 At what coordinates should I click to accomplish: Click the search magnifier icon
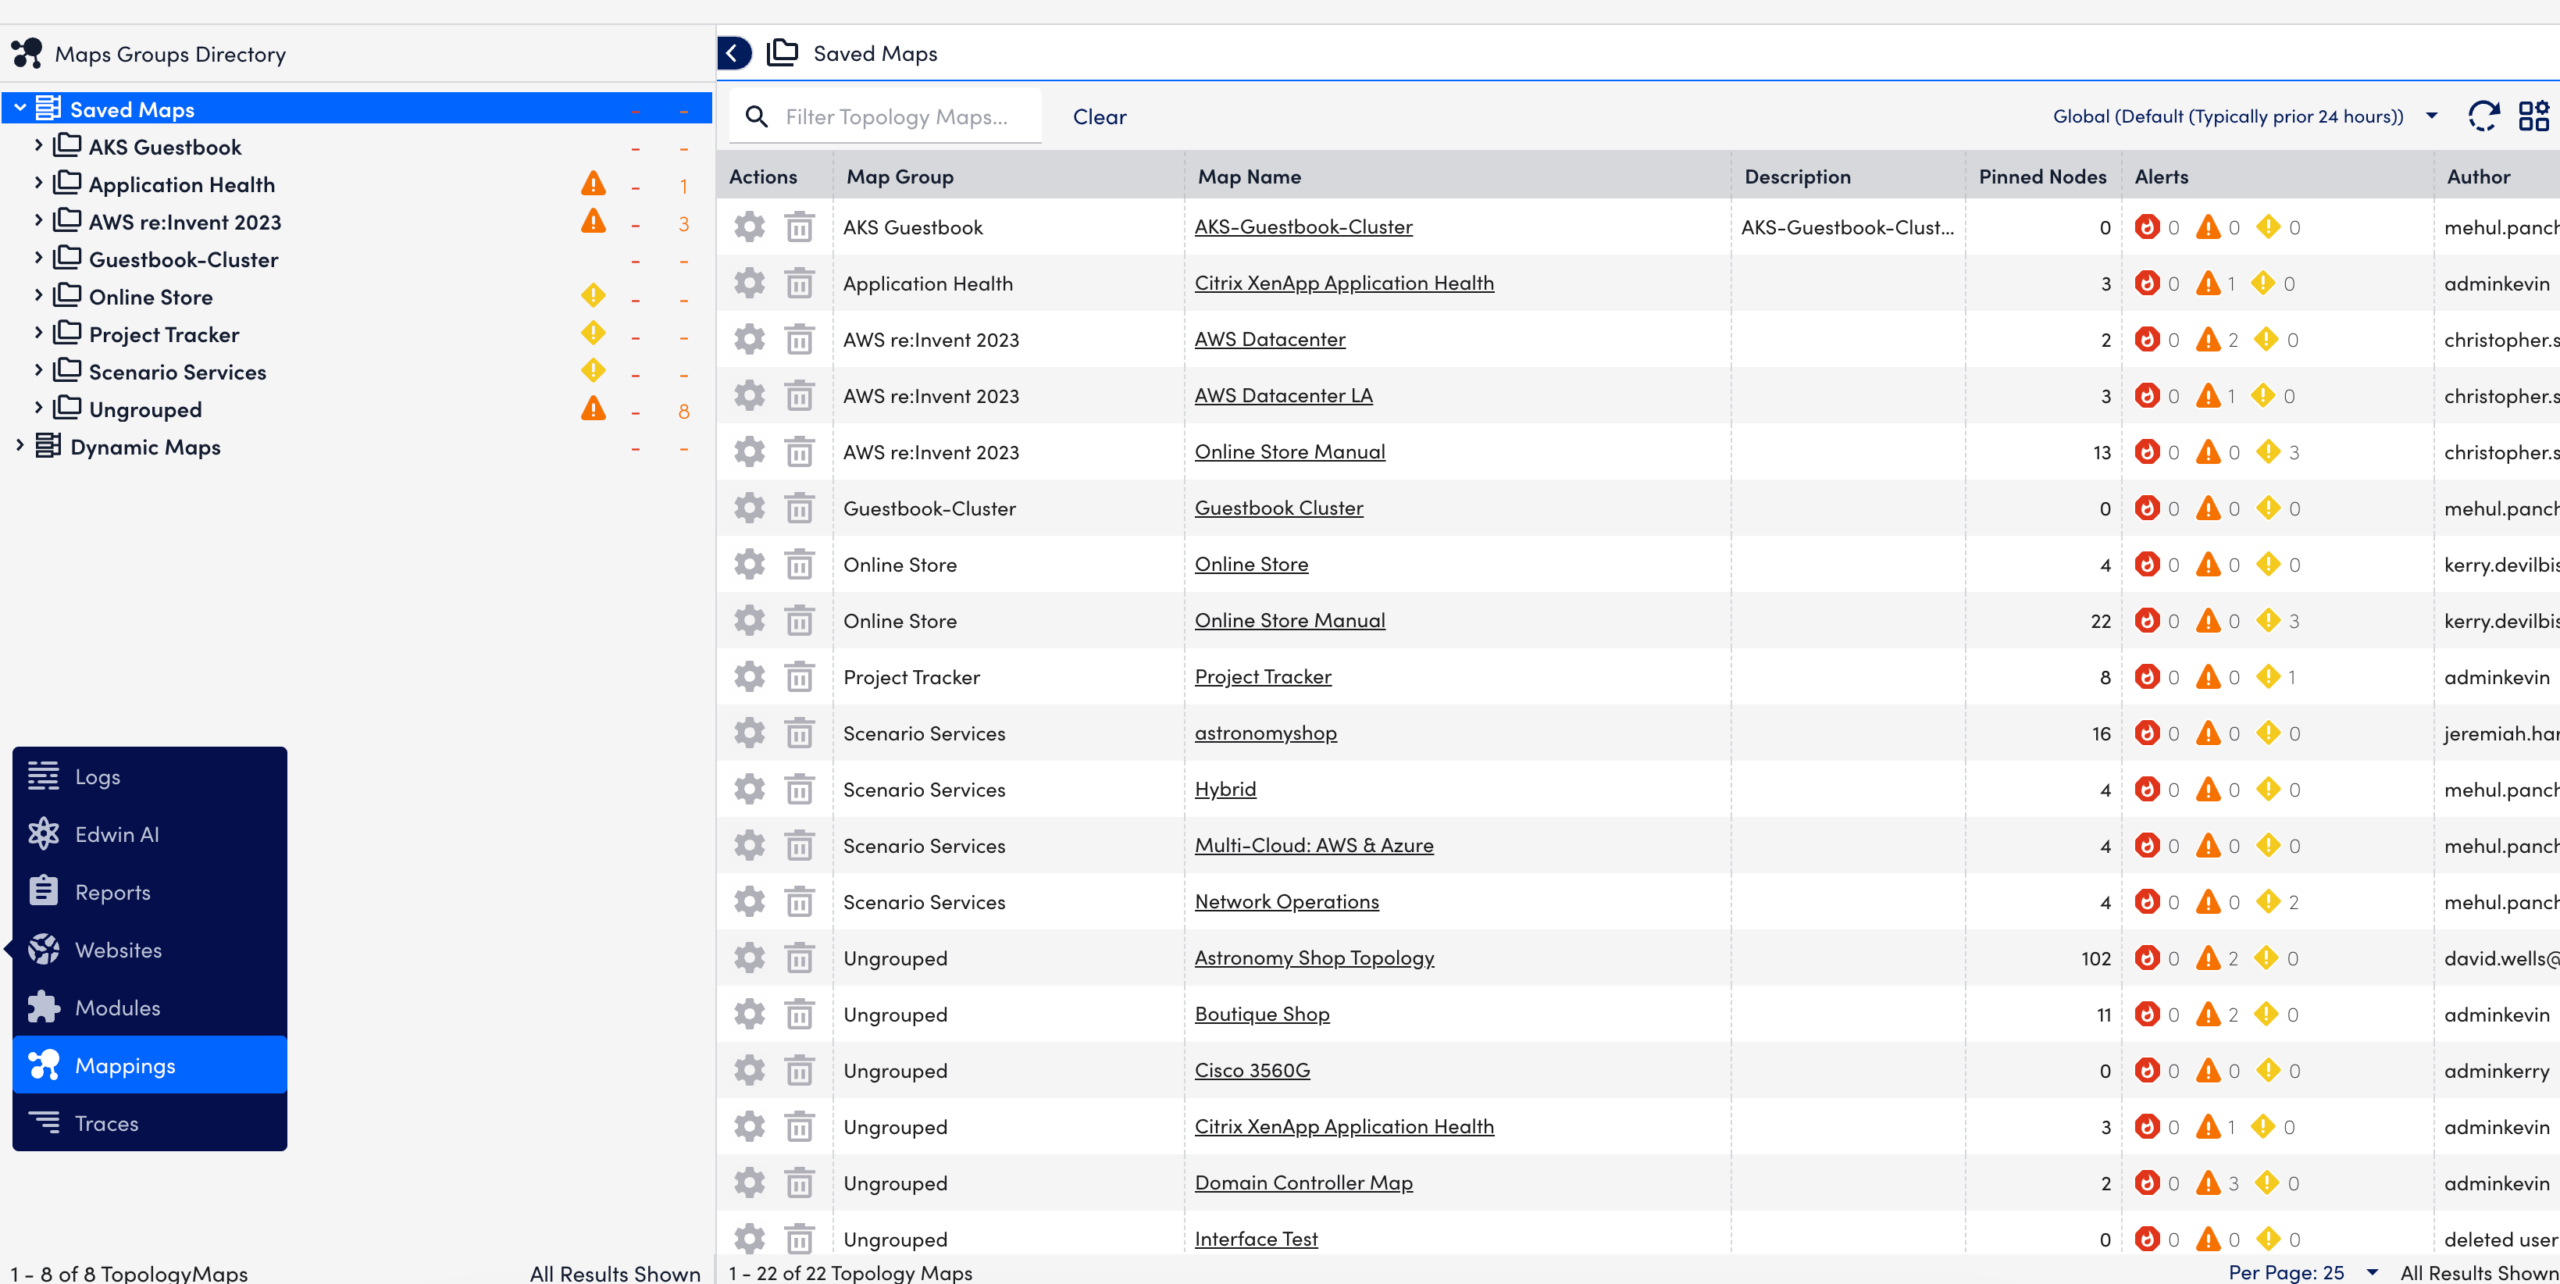coord(757,117)
